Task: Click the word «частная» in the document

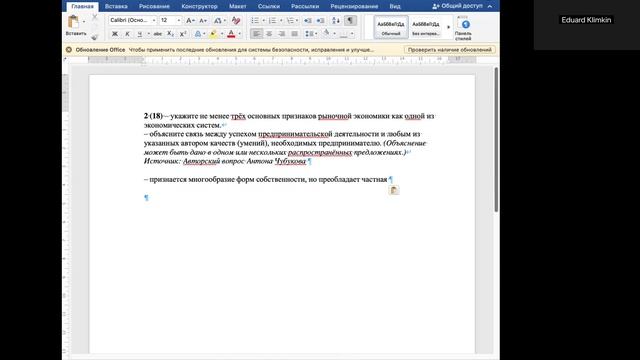Action: tap(373, 179)
